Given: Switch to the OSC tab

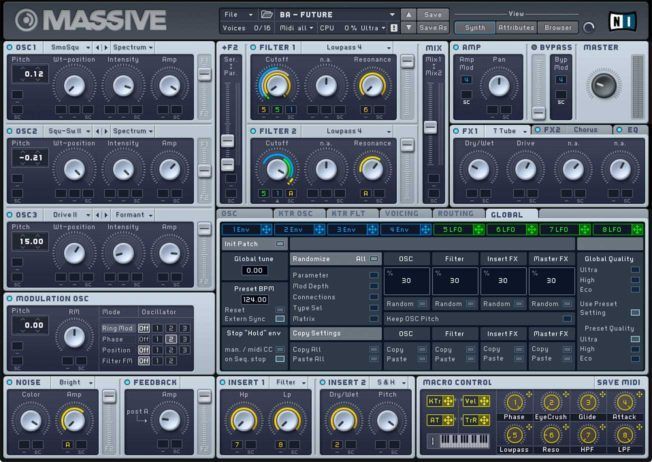Looking at the screenshot, I should pyautogui.click(x=244, y=213).
